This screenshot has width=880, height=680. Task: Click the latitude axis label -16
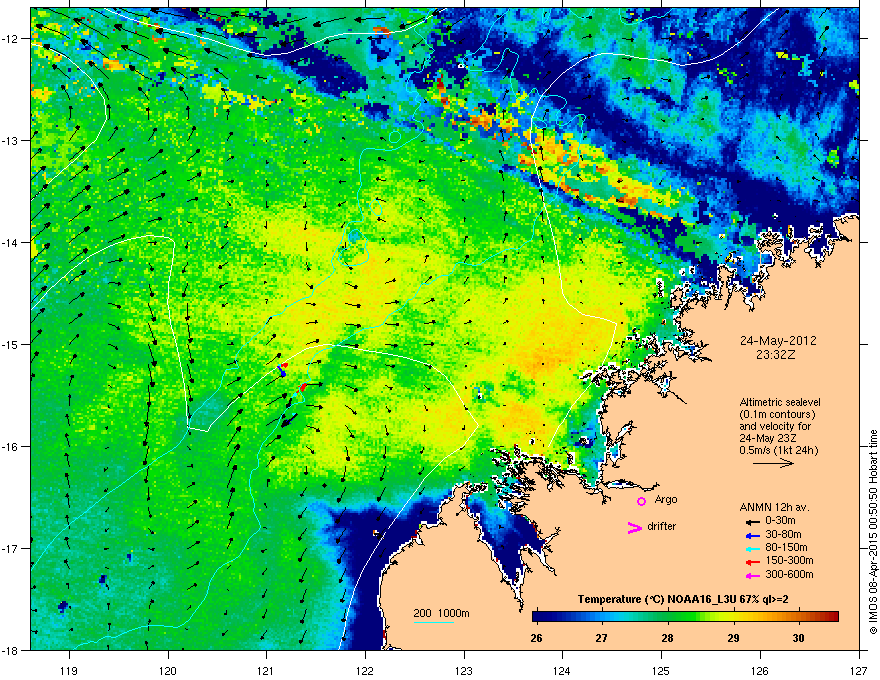tap(10, 446)
